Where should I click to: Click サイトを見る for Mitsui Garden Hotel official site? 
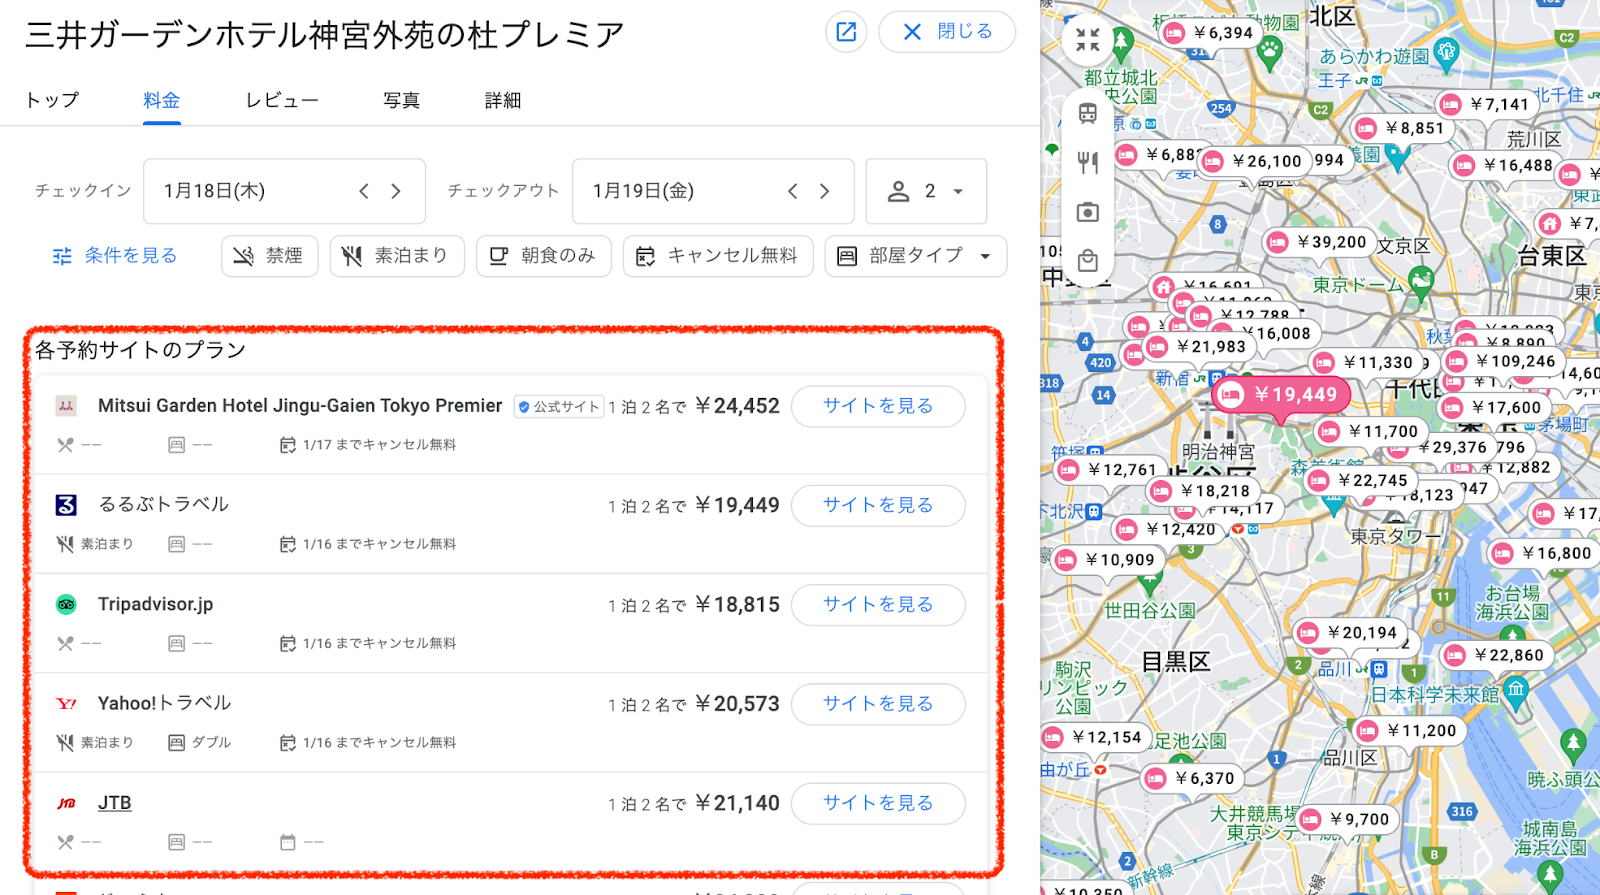point(878,406)
